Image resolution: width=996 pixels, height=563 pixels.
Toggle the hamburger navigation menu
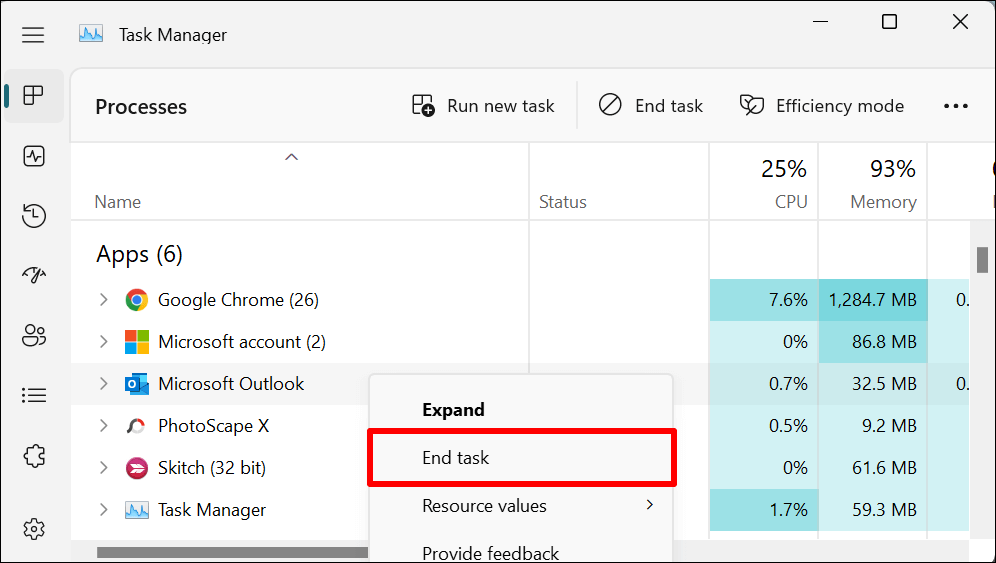[x=33, y=35]
